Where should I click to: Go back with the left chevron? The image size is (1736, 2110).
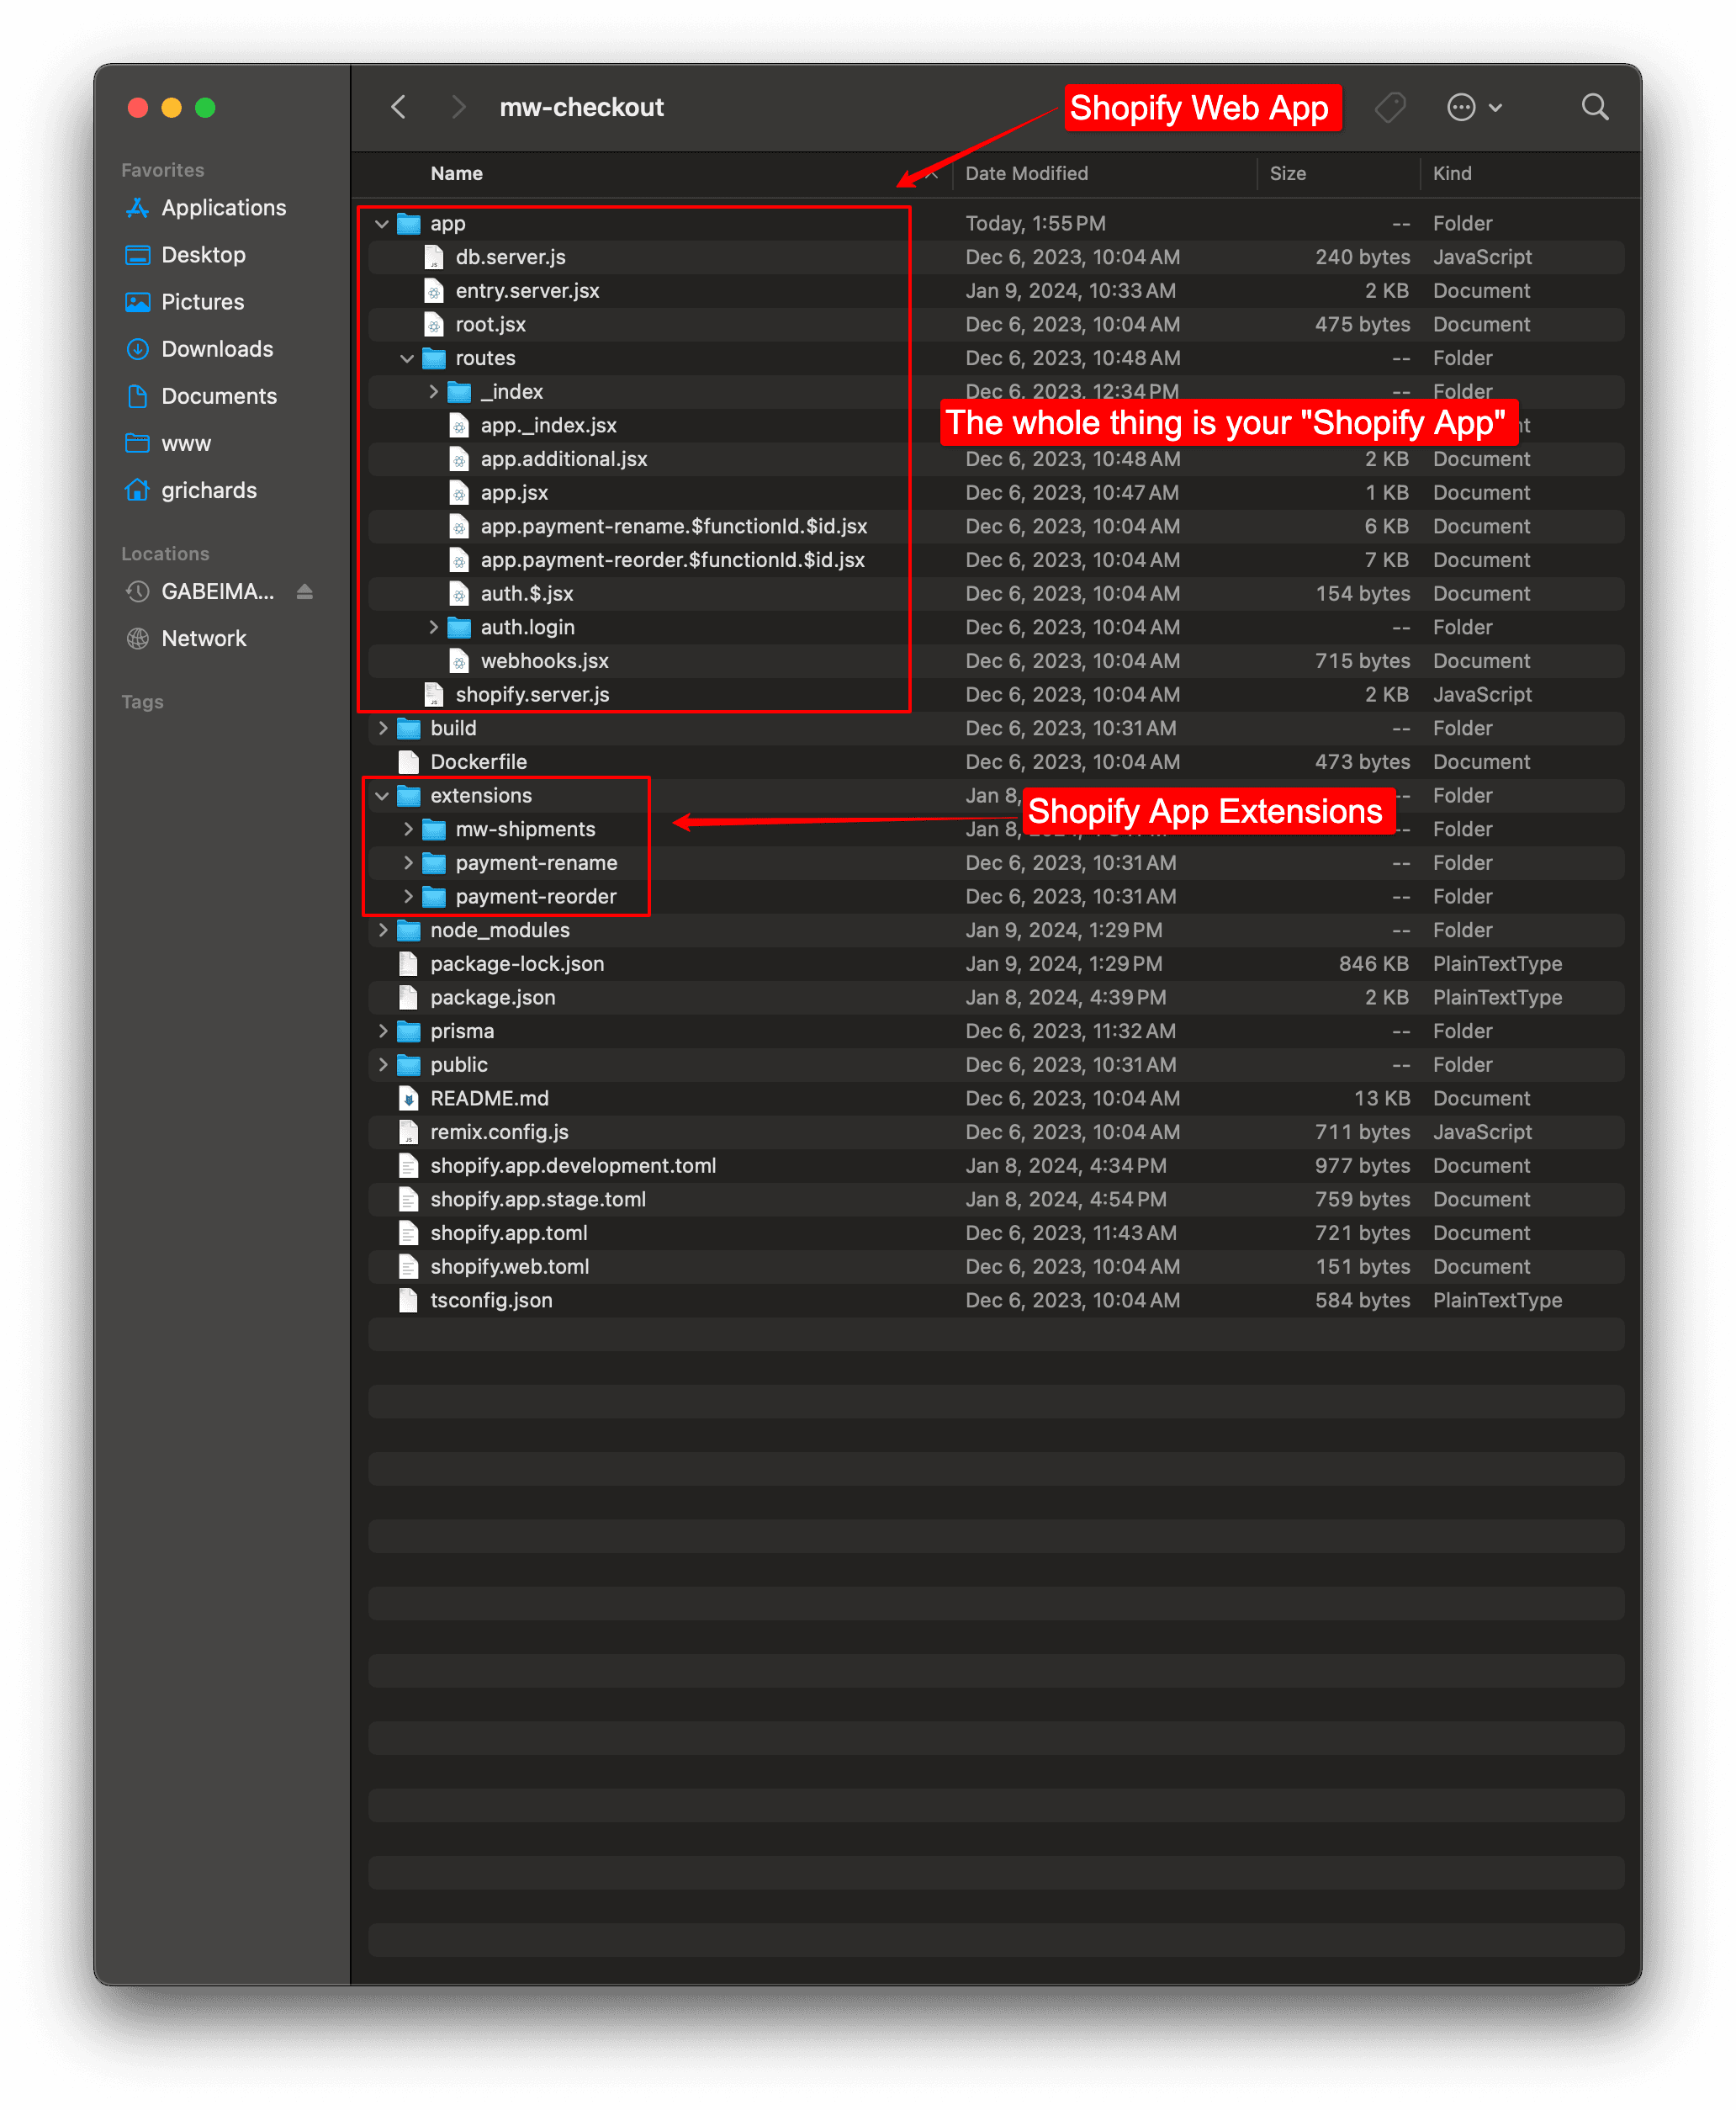pyautogui.click(x=399, y=107)
